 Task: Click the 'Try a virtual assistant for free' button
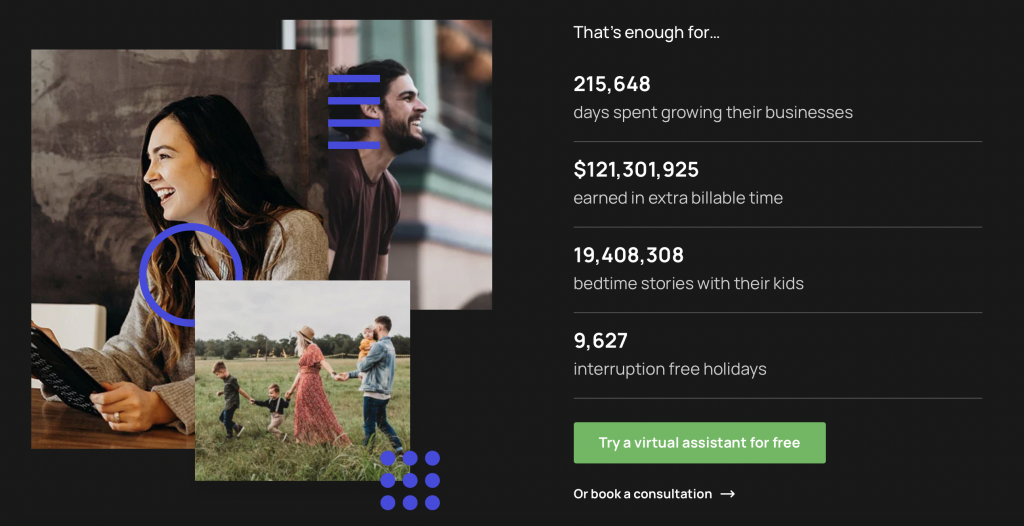[x=699, y=442]
